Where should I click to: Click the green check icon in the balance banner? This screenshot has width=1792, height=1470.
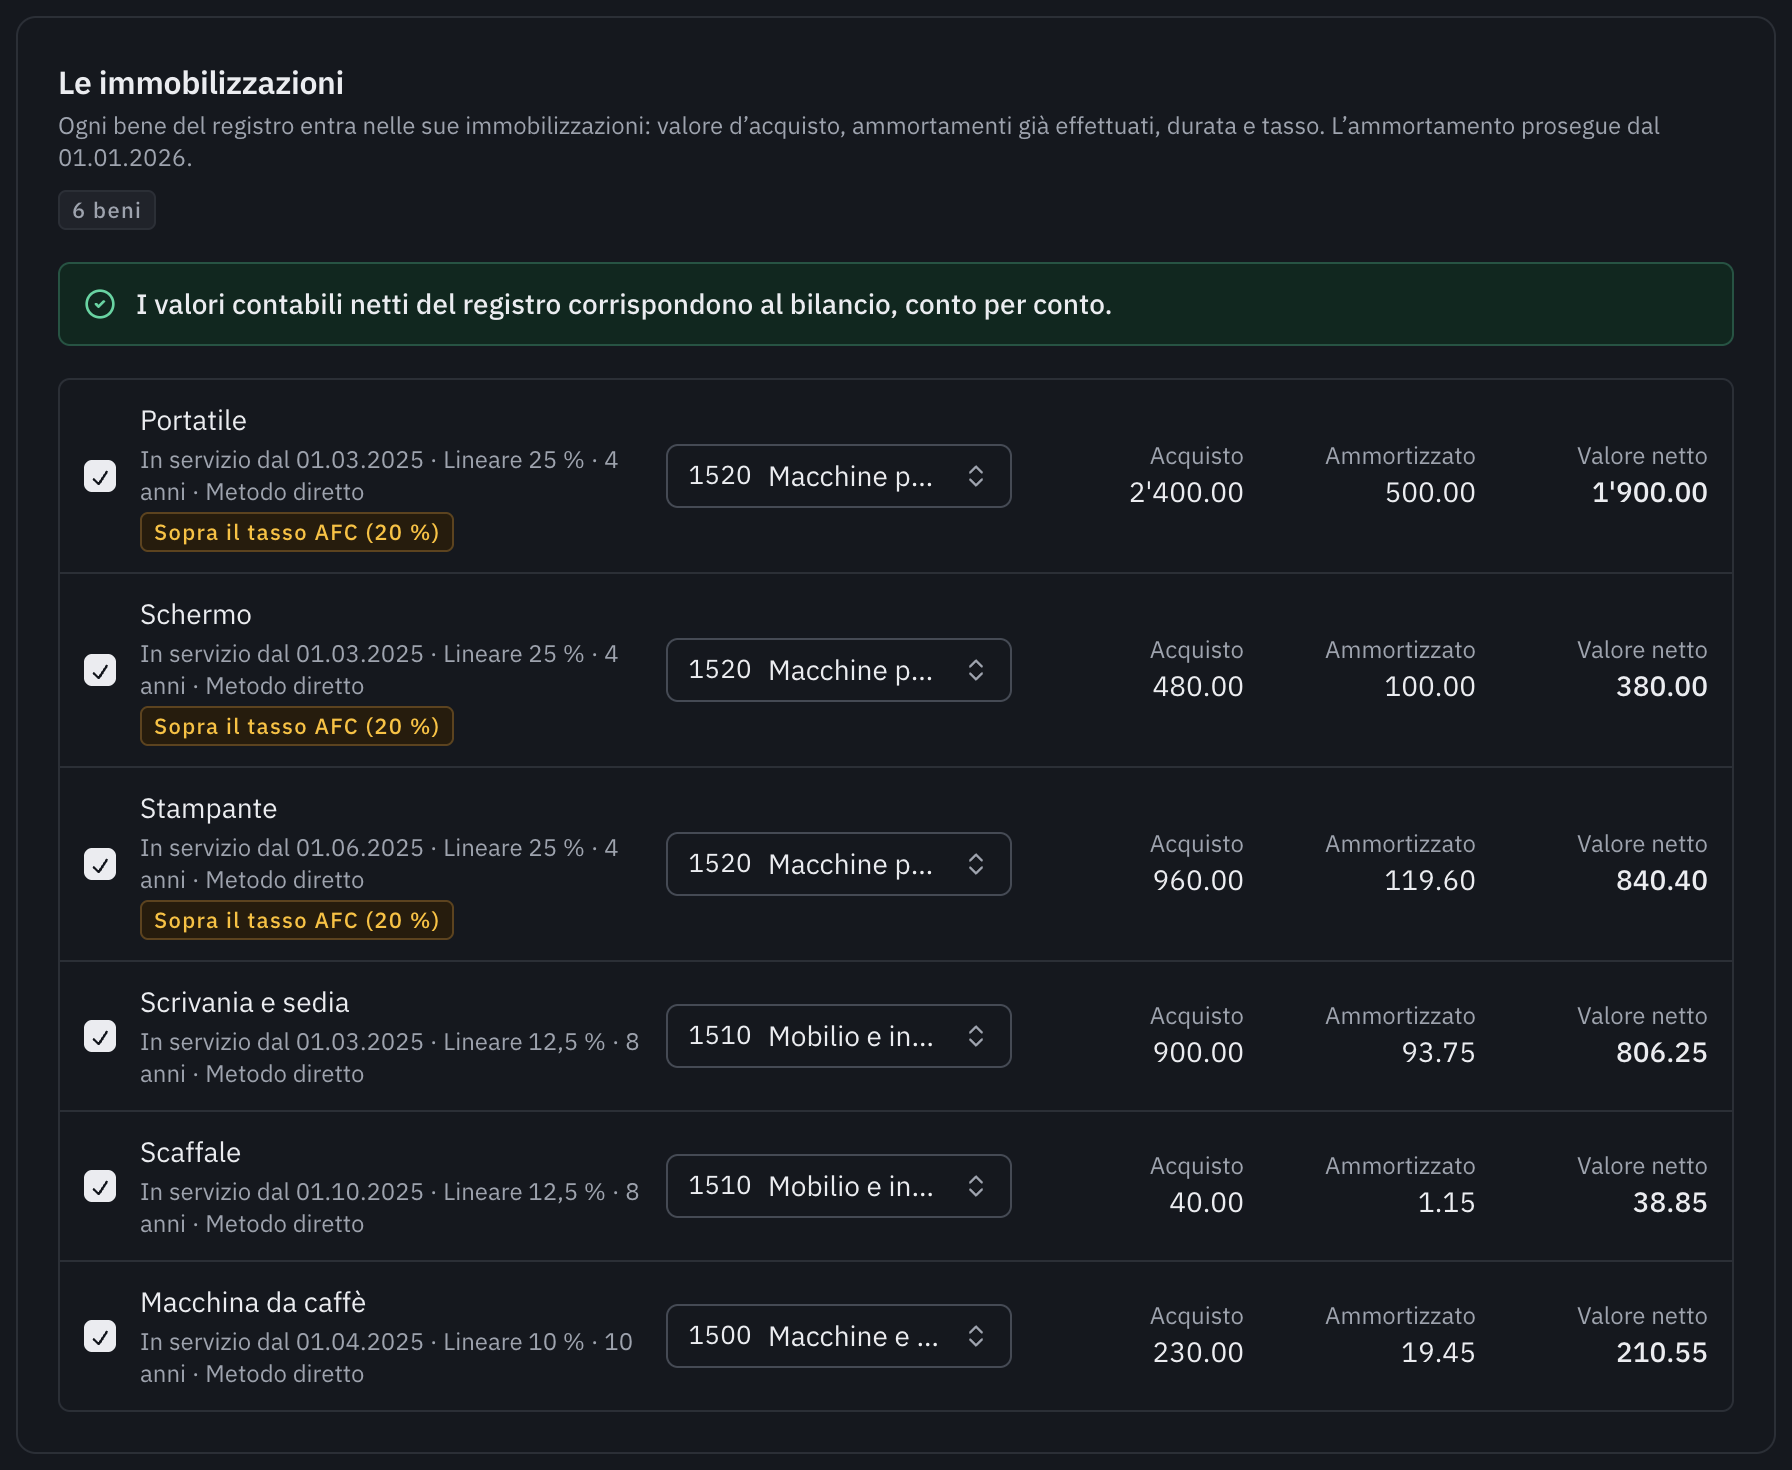coord(100,304)
